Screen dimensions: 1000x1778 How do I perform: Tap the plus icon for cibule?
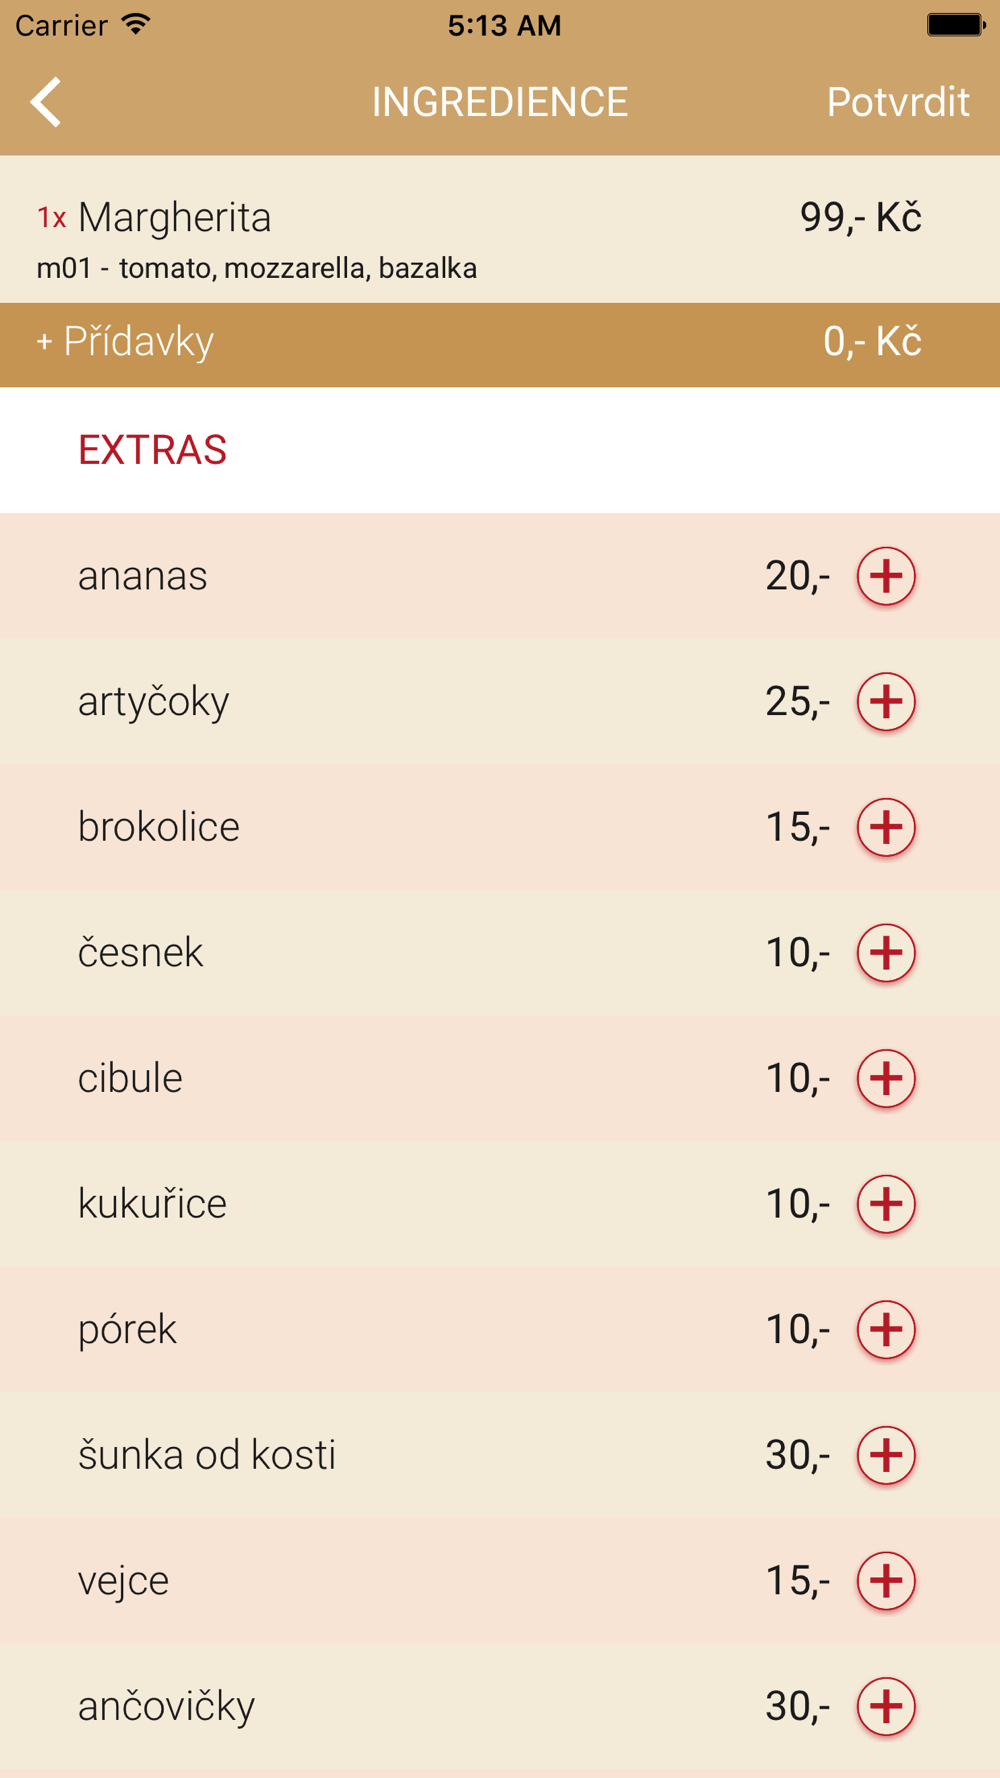click(x=886, y=1078)
